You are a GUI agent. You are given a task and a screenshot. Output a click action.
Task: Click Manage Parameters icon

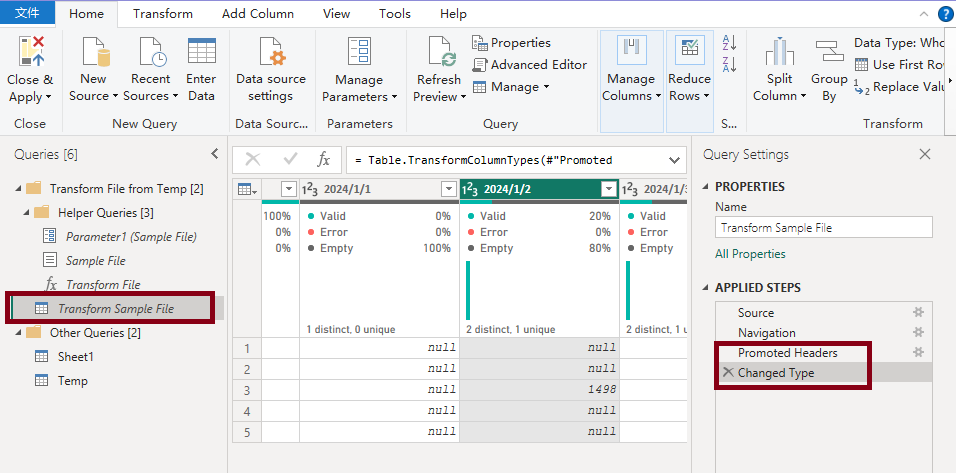point(359,51)
